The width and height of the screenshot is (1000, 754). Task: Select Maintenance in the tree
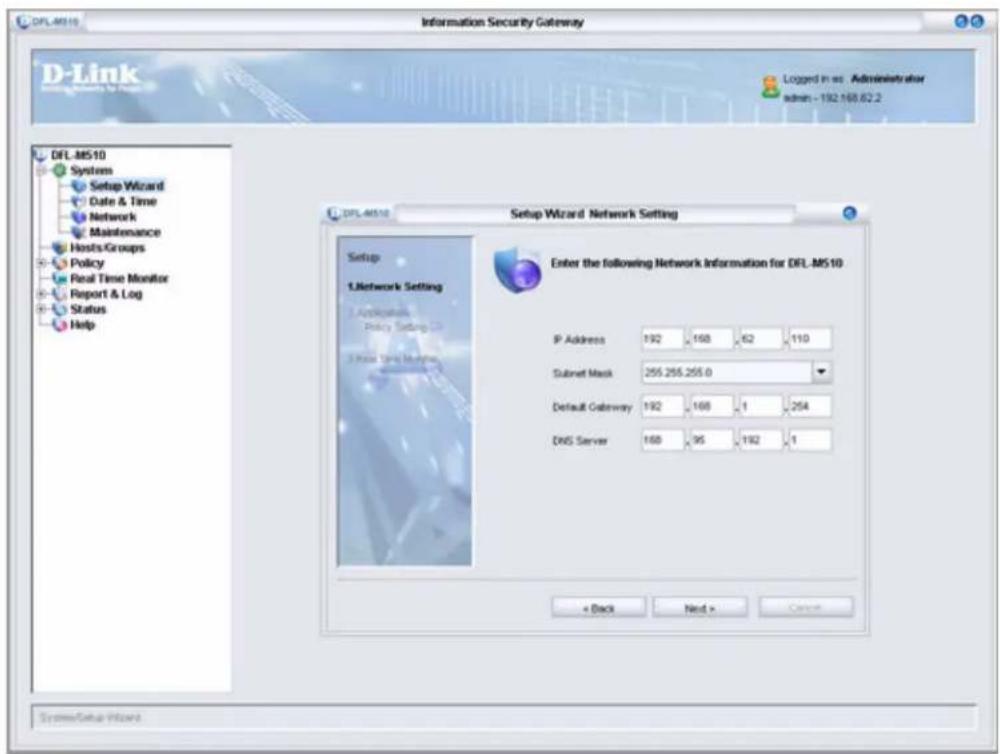(x=124, y=232)
